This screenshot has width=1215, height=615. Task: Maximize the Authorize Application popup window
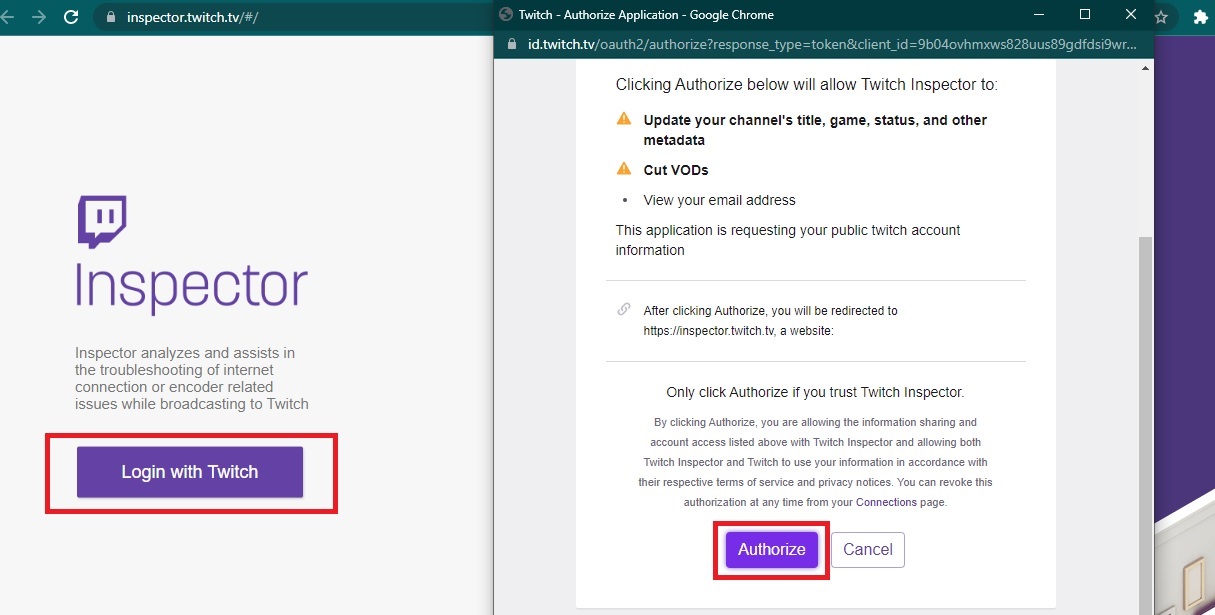click(1085, 14)
